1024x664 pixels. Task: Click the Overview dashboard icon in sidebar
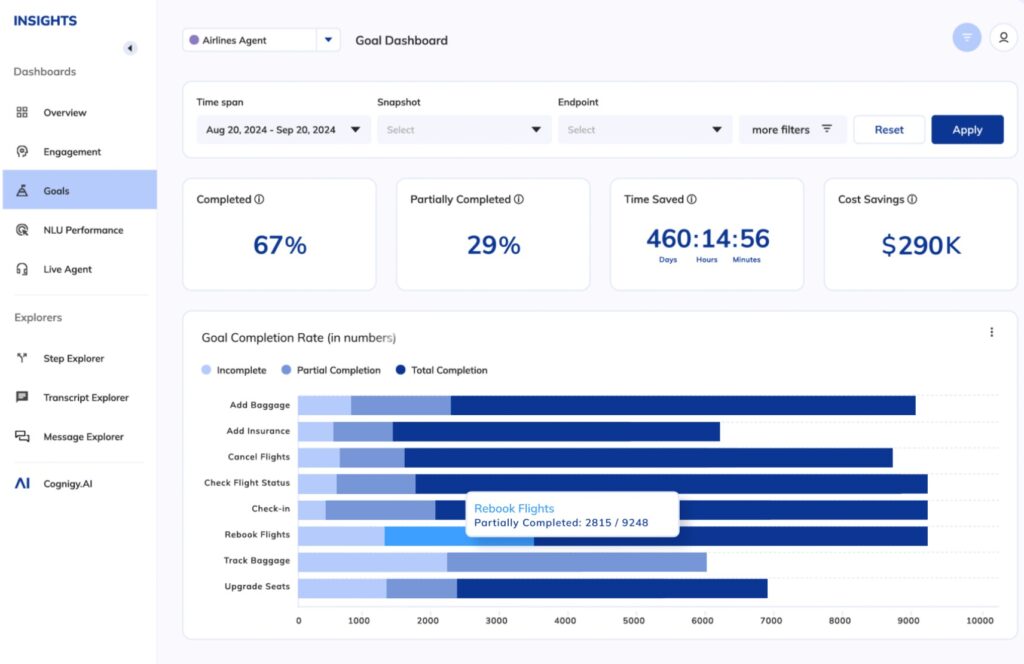tap(22, 113)
